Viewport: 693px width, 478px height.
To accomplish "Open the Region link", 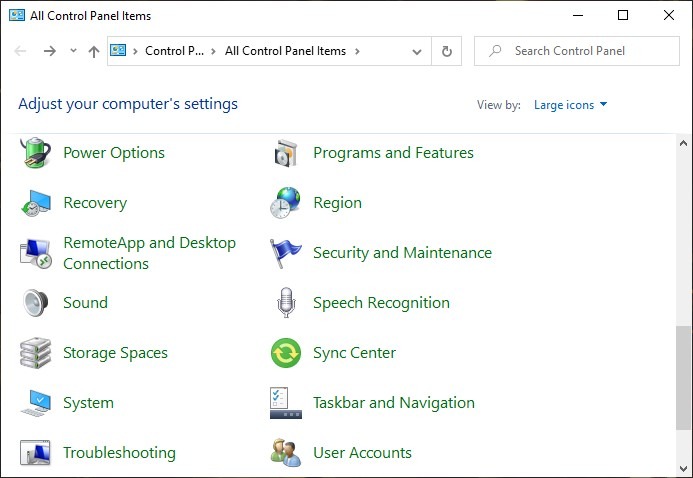I will [x=338, y=203].
